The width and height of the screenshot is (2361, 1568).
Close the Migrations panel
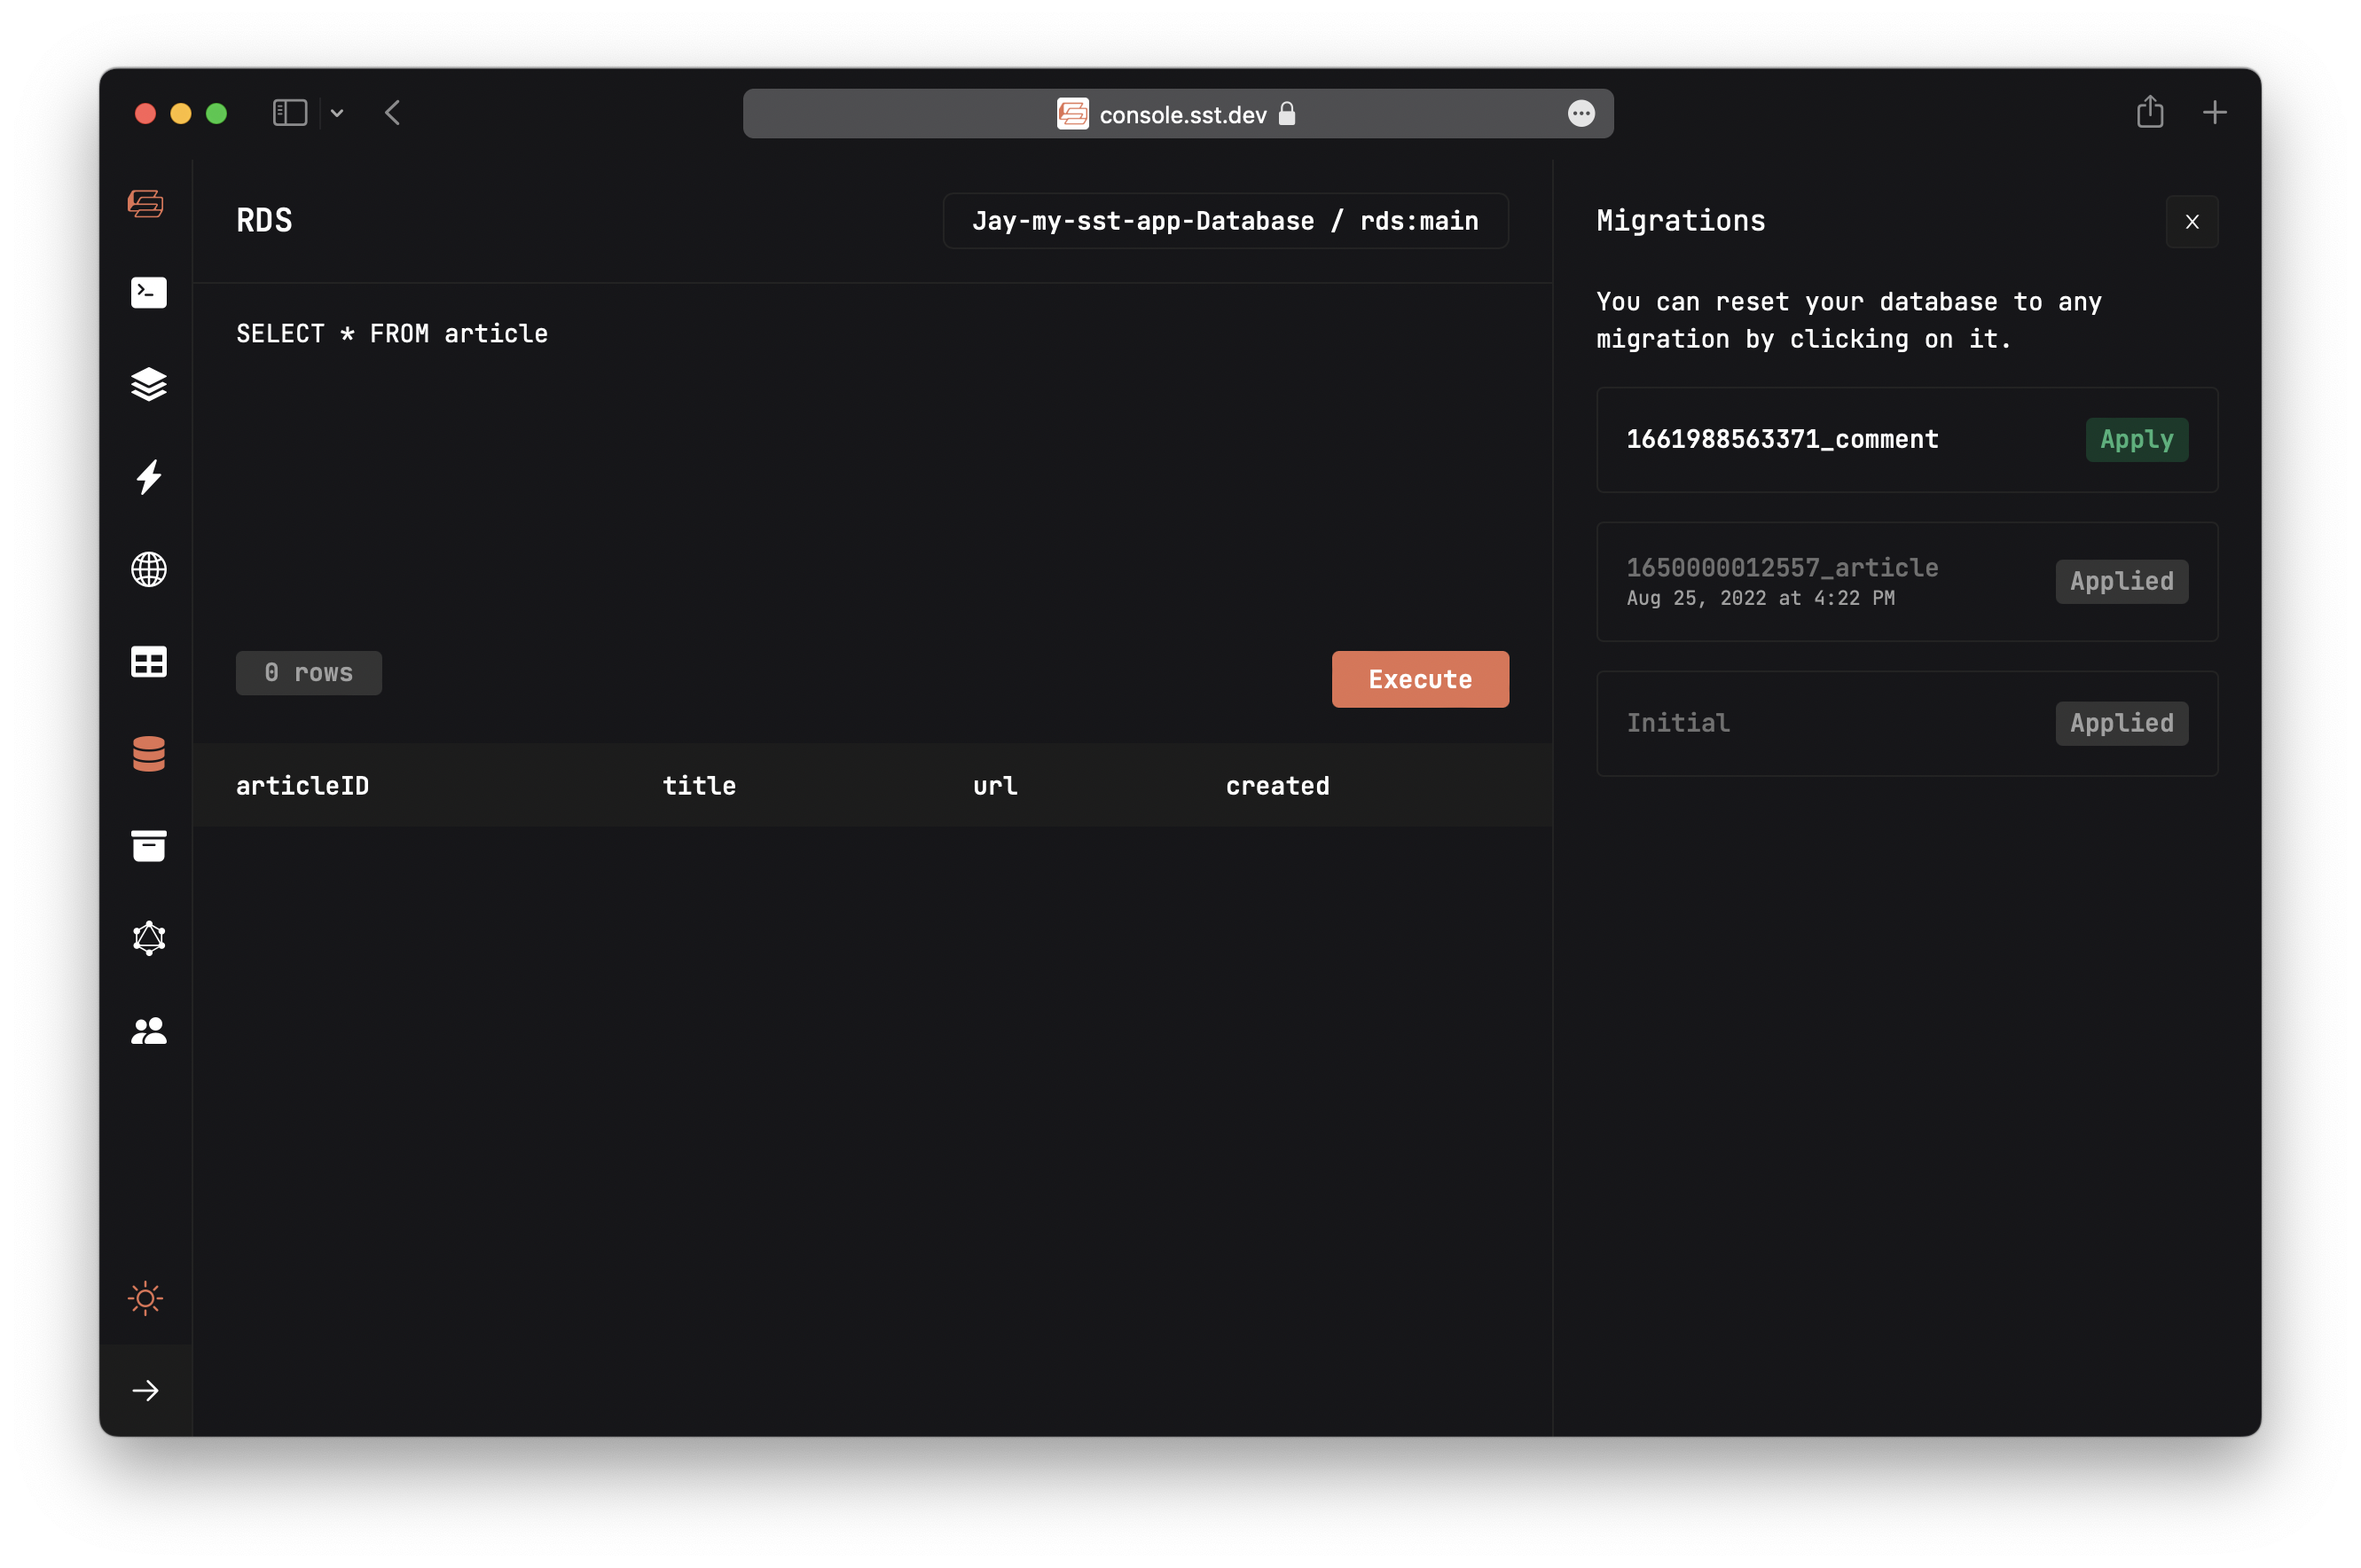tap(2193, 221)
